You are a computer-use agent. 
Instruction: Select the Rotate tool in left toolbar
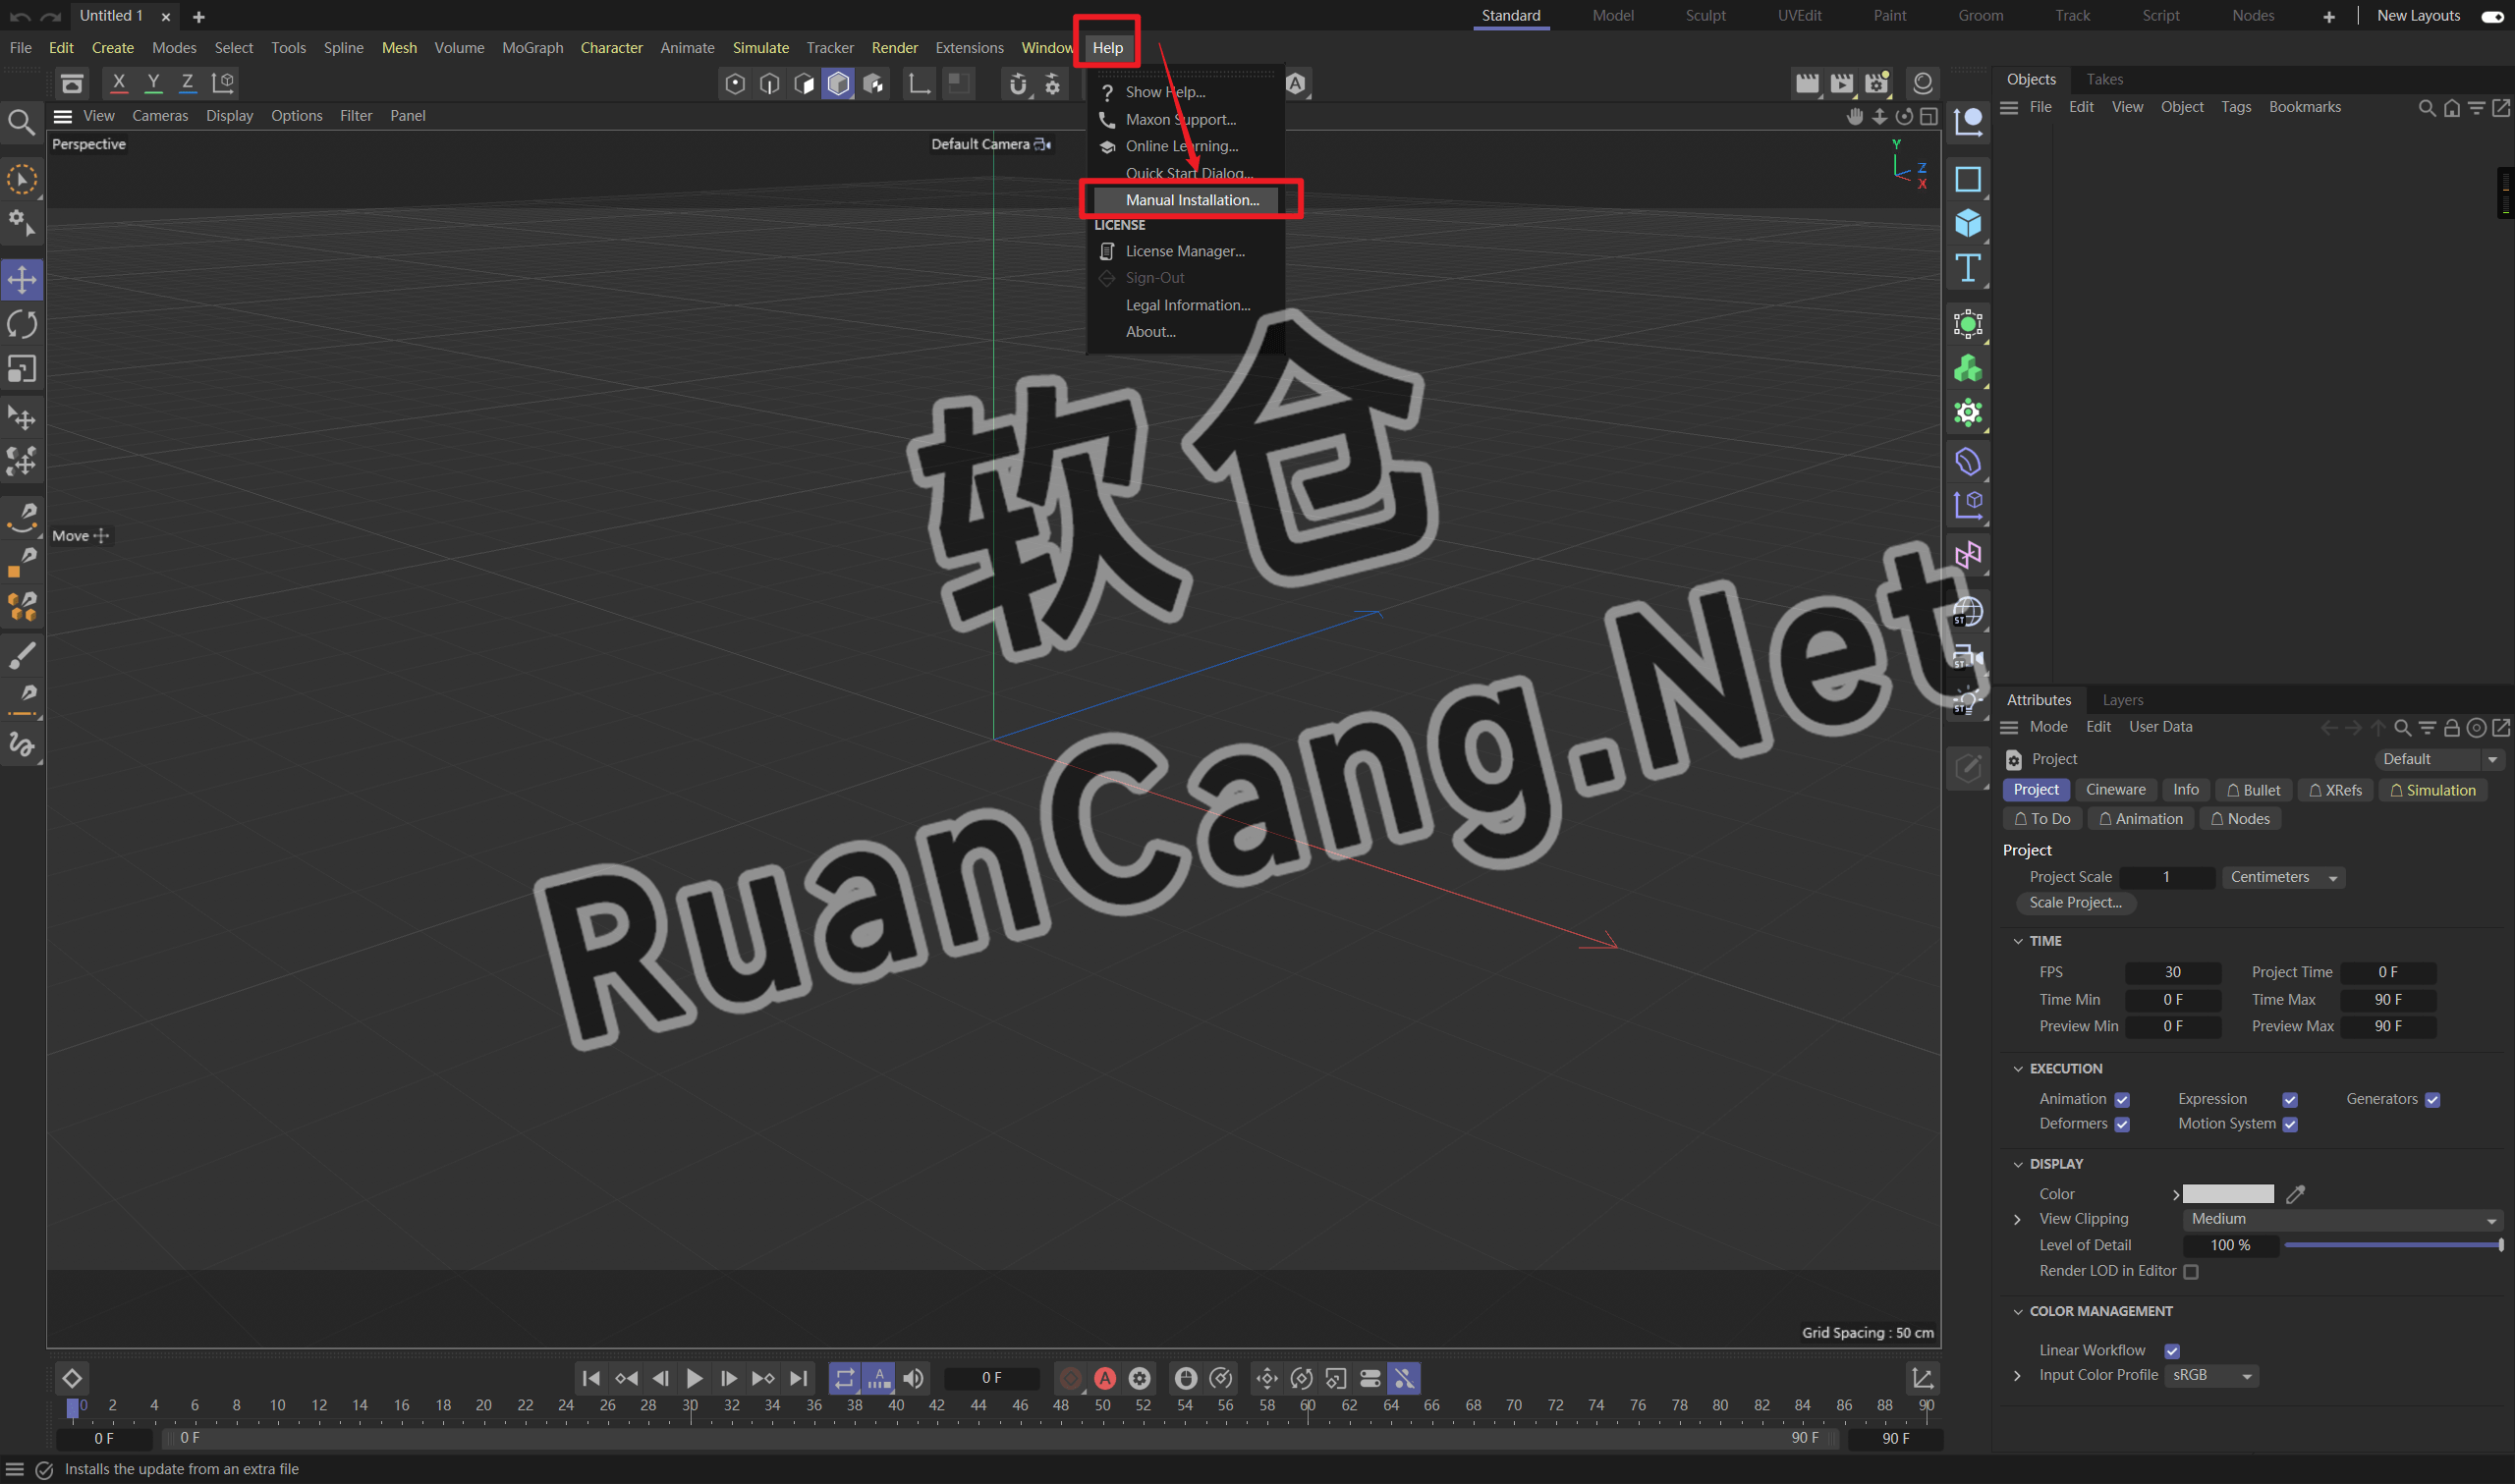pyautogui.click(x=22, y=325)
